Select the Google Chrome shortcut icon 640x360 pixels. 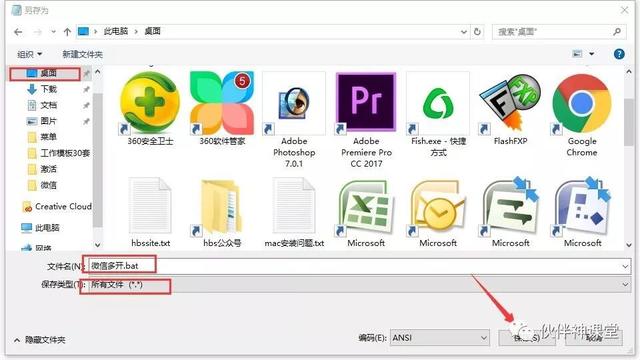(x=582, y=103)
